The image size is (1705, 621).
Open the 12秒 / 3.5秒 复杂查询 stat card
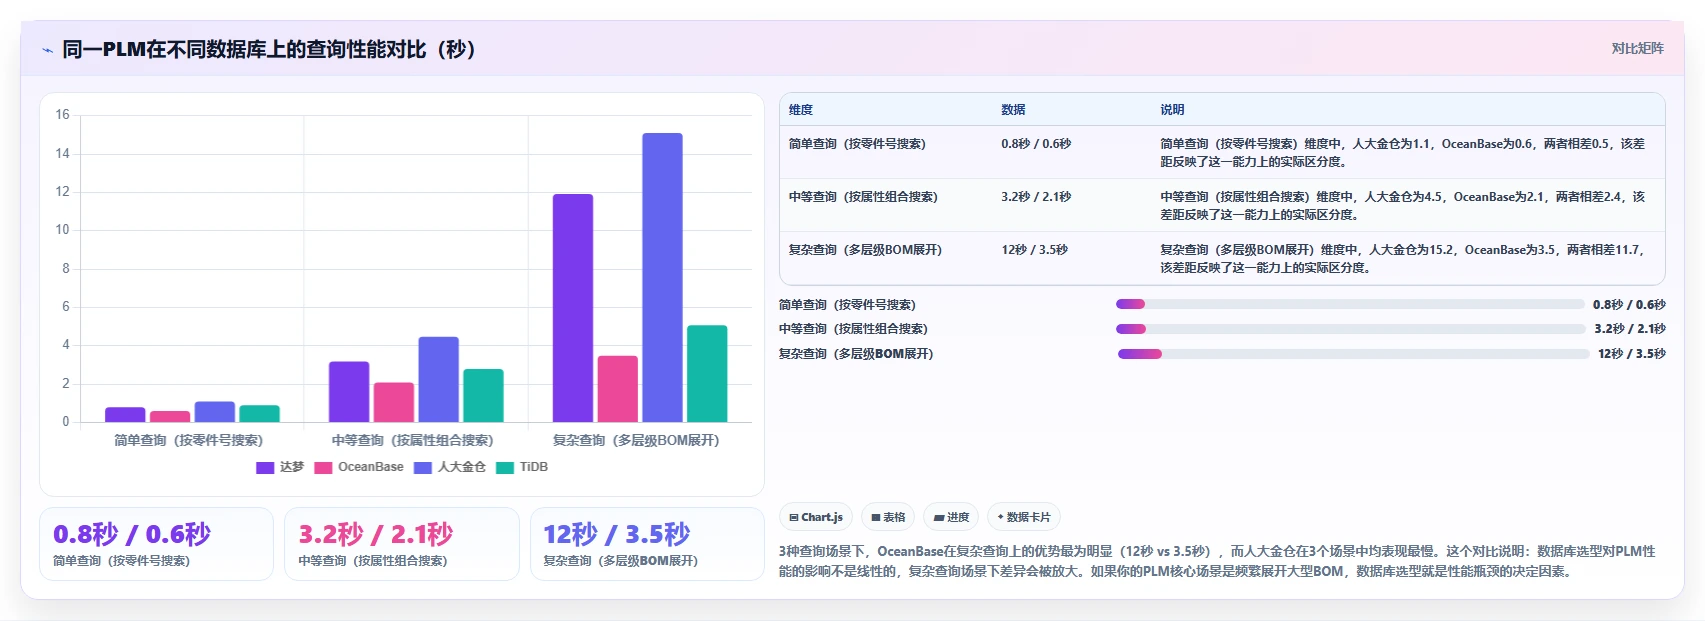[647, 544]
